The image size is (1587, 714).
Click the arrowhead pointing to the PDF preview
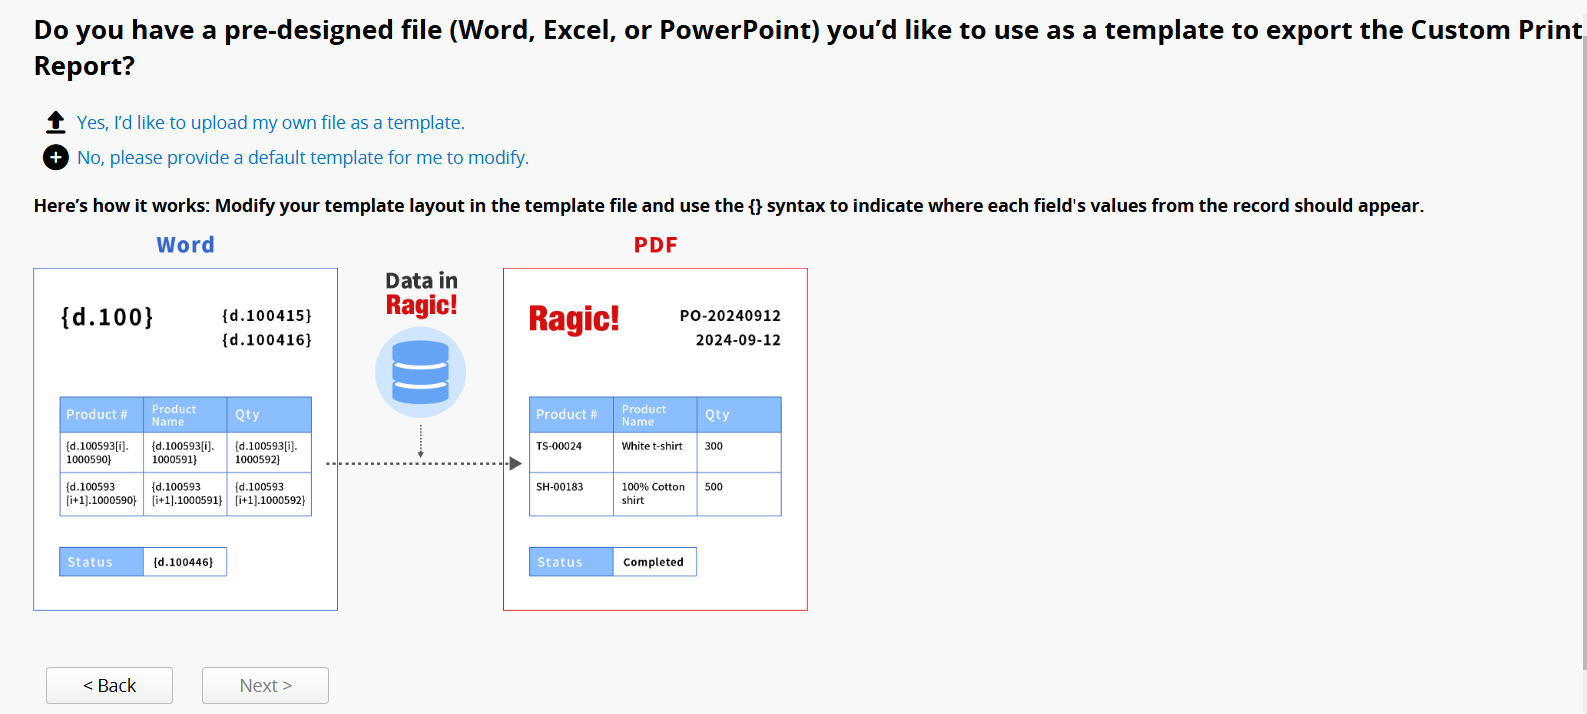[x=515, y=463]
